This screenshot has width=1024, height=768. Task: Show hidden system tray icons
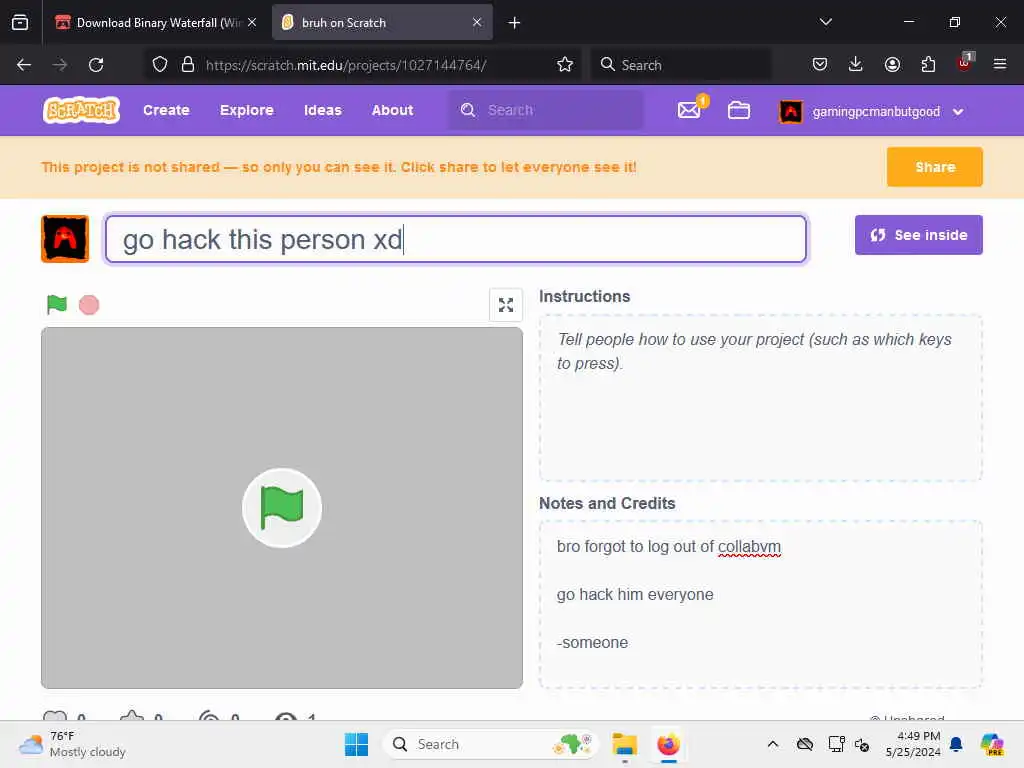coord(773,744)
